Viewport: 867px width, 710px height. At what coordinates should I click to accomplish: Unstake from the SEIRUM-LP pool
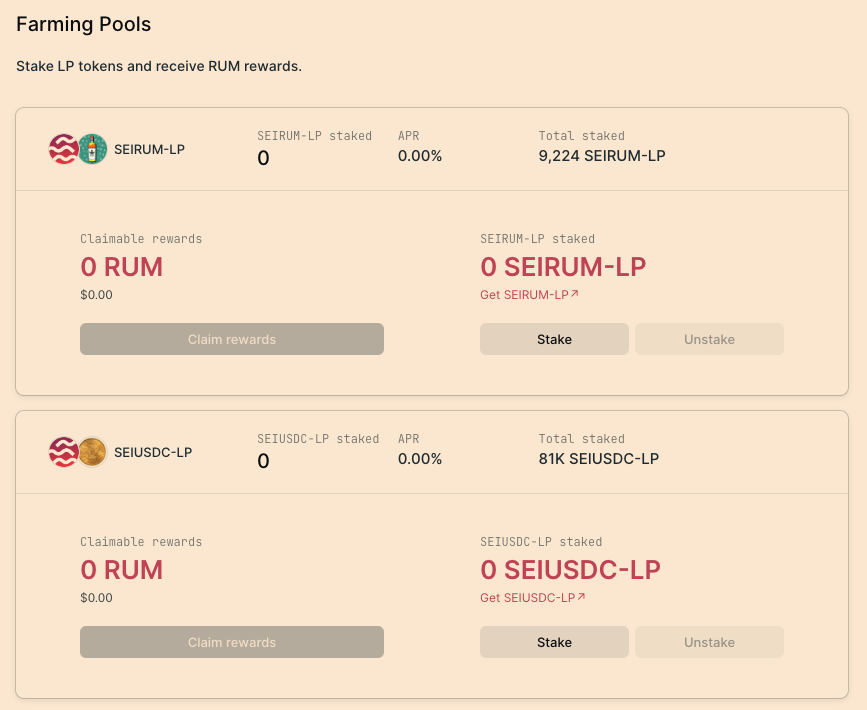coord(709,339)
